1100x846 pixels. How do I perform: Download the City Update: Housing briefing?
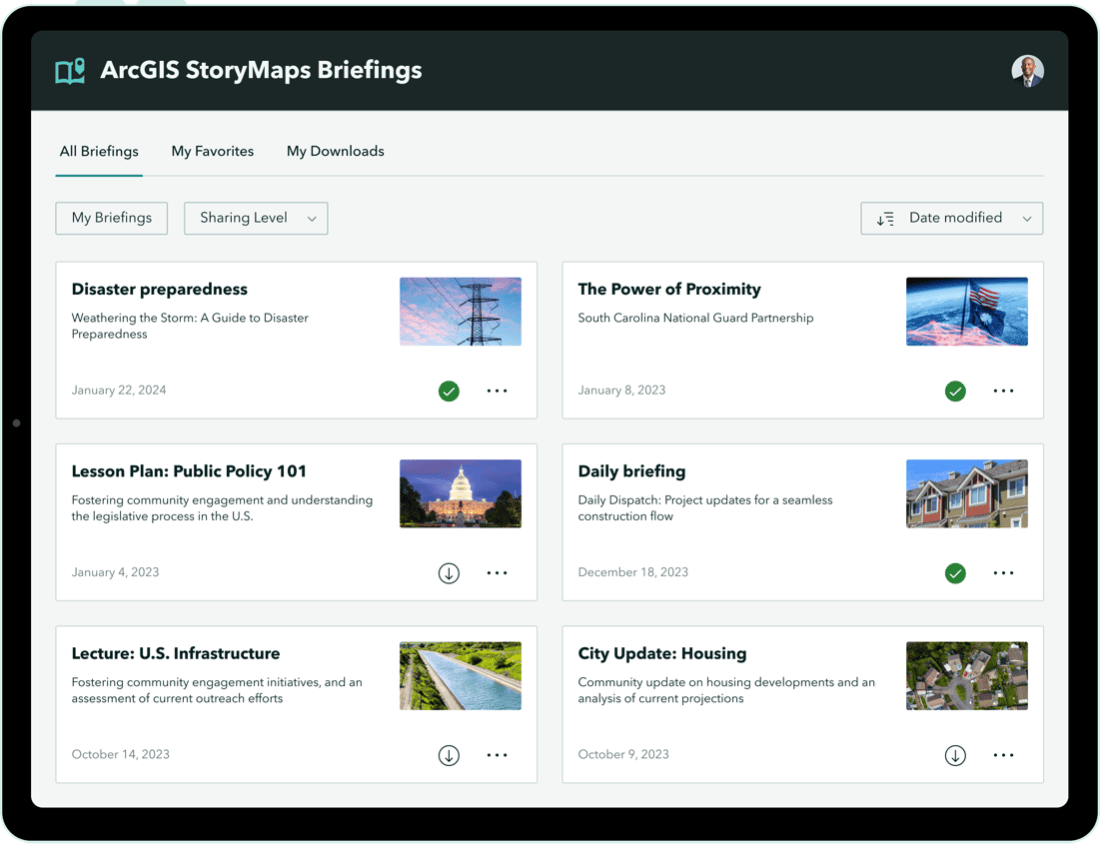click(x=955, y=755)
